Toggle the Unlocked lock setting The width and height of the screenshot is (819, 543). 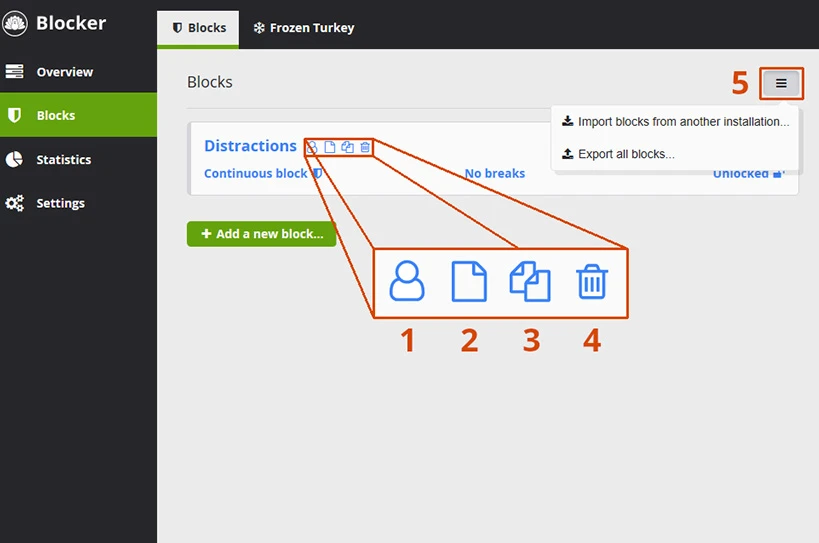747,174
